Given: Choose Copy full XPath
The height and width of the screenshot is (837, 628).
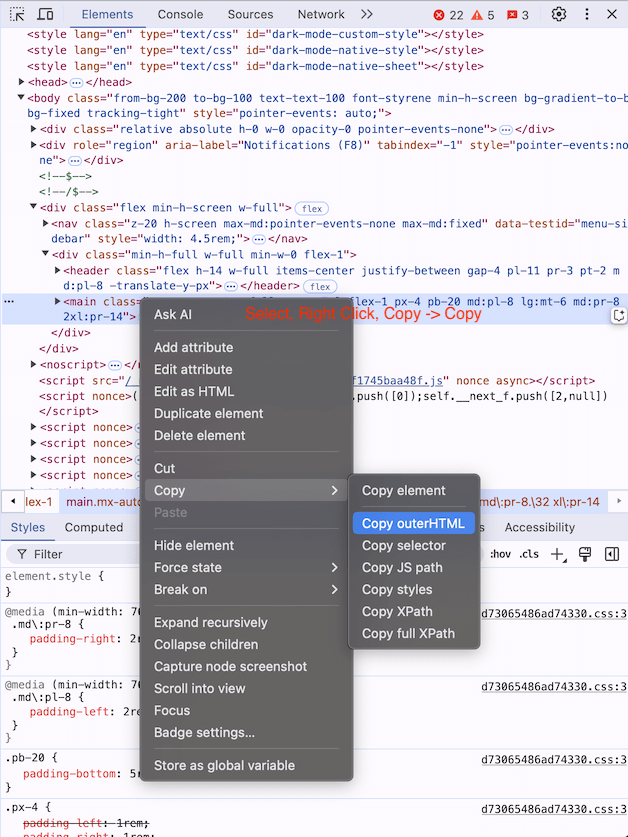Looking at the screenshot, I should pyautogui.click(x=413, y=633).
